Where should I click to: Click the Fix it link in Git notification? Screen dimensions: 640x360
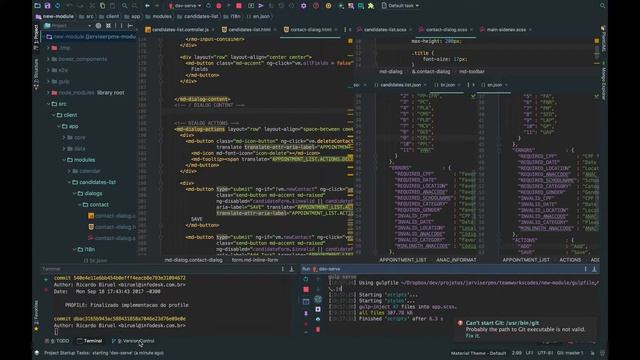click(473, 336)
